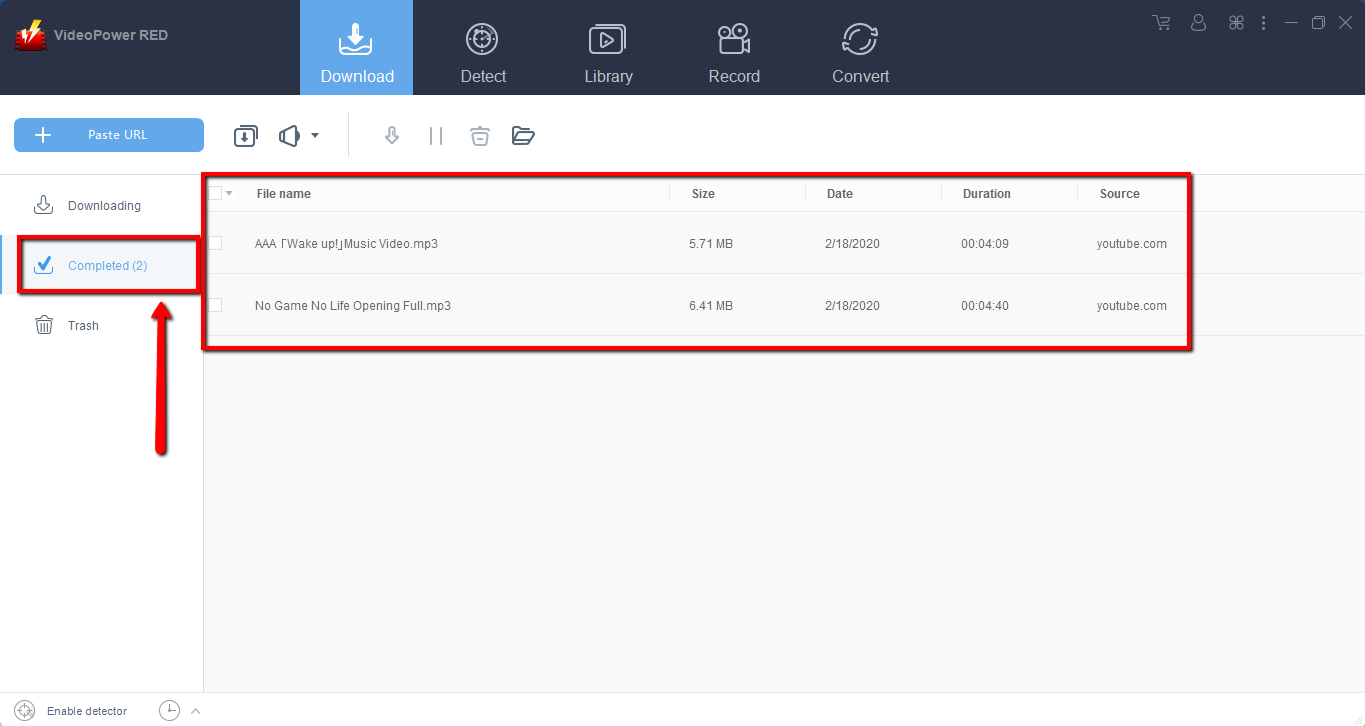The width and height of the screenshot is (1365, 726).
Task: Click the VideoPower RED logo icon
Action: tap(30, 35)
